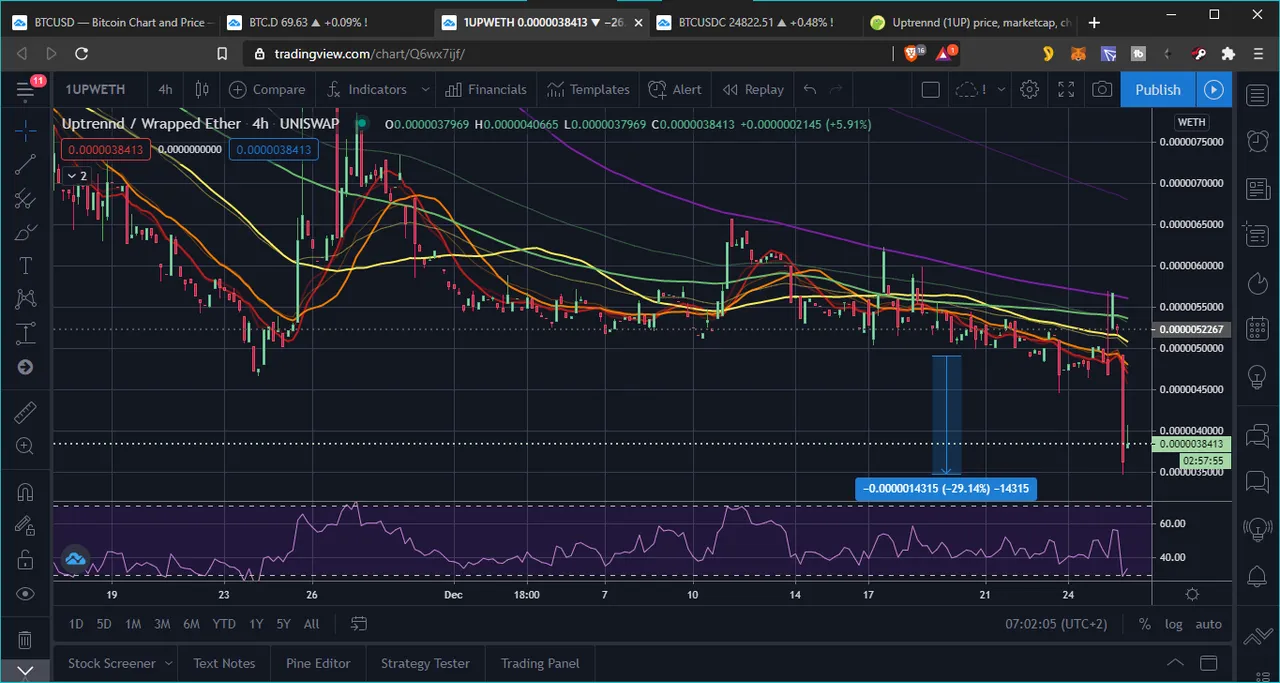
Task: Open the news panel icon in the sidebar
Action: click(1258, 189)
